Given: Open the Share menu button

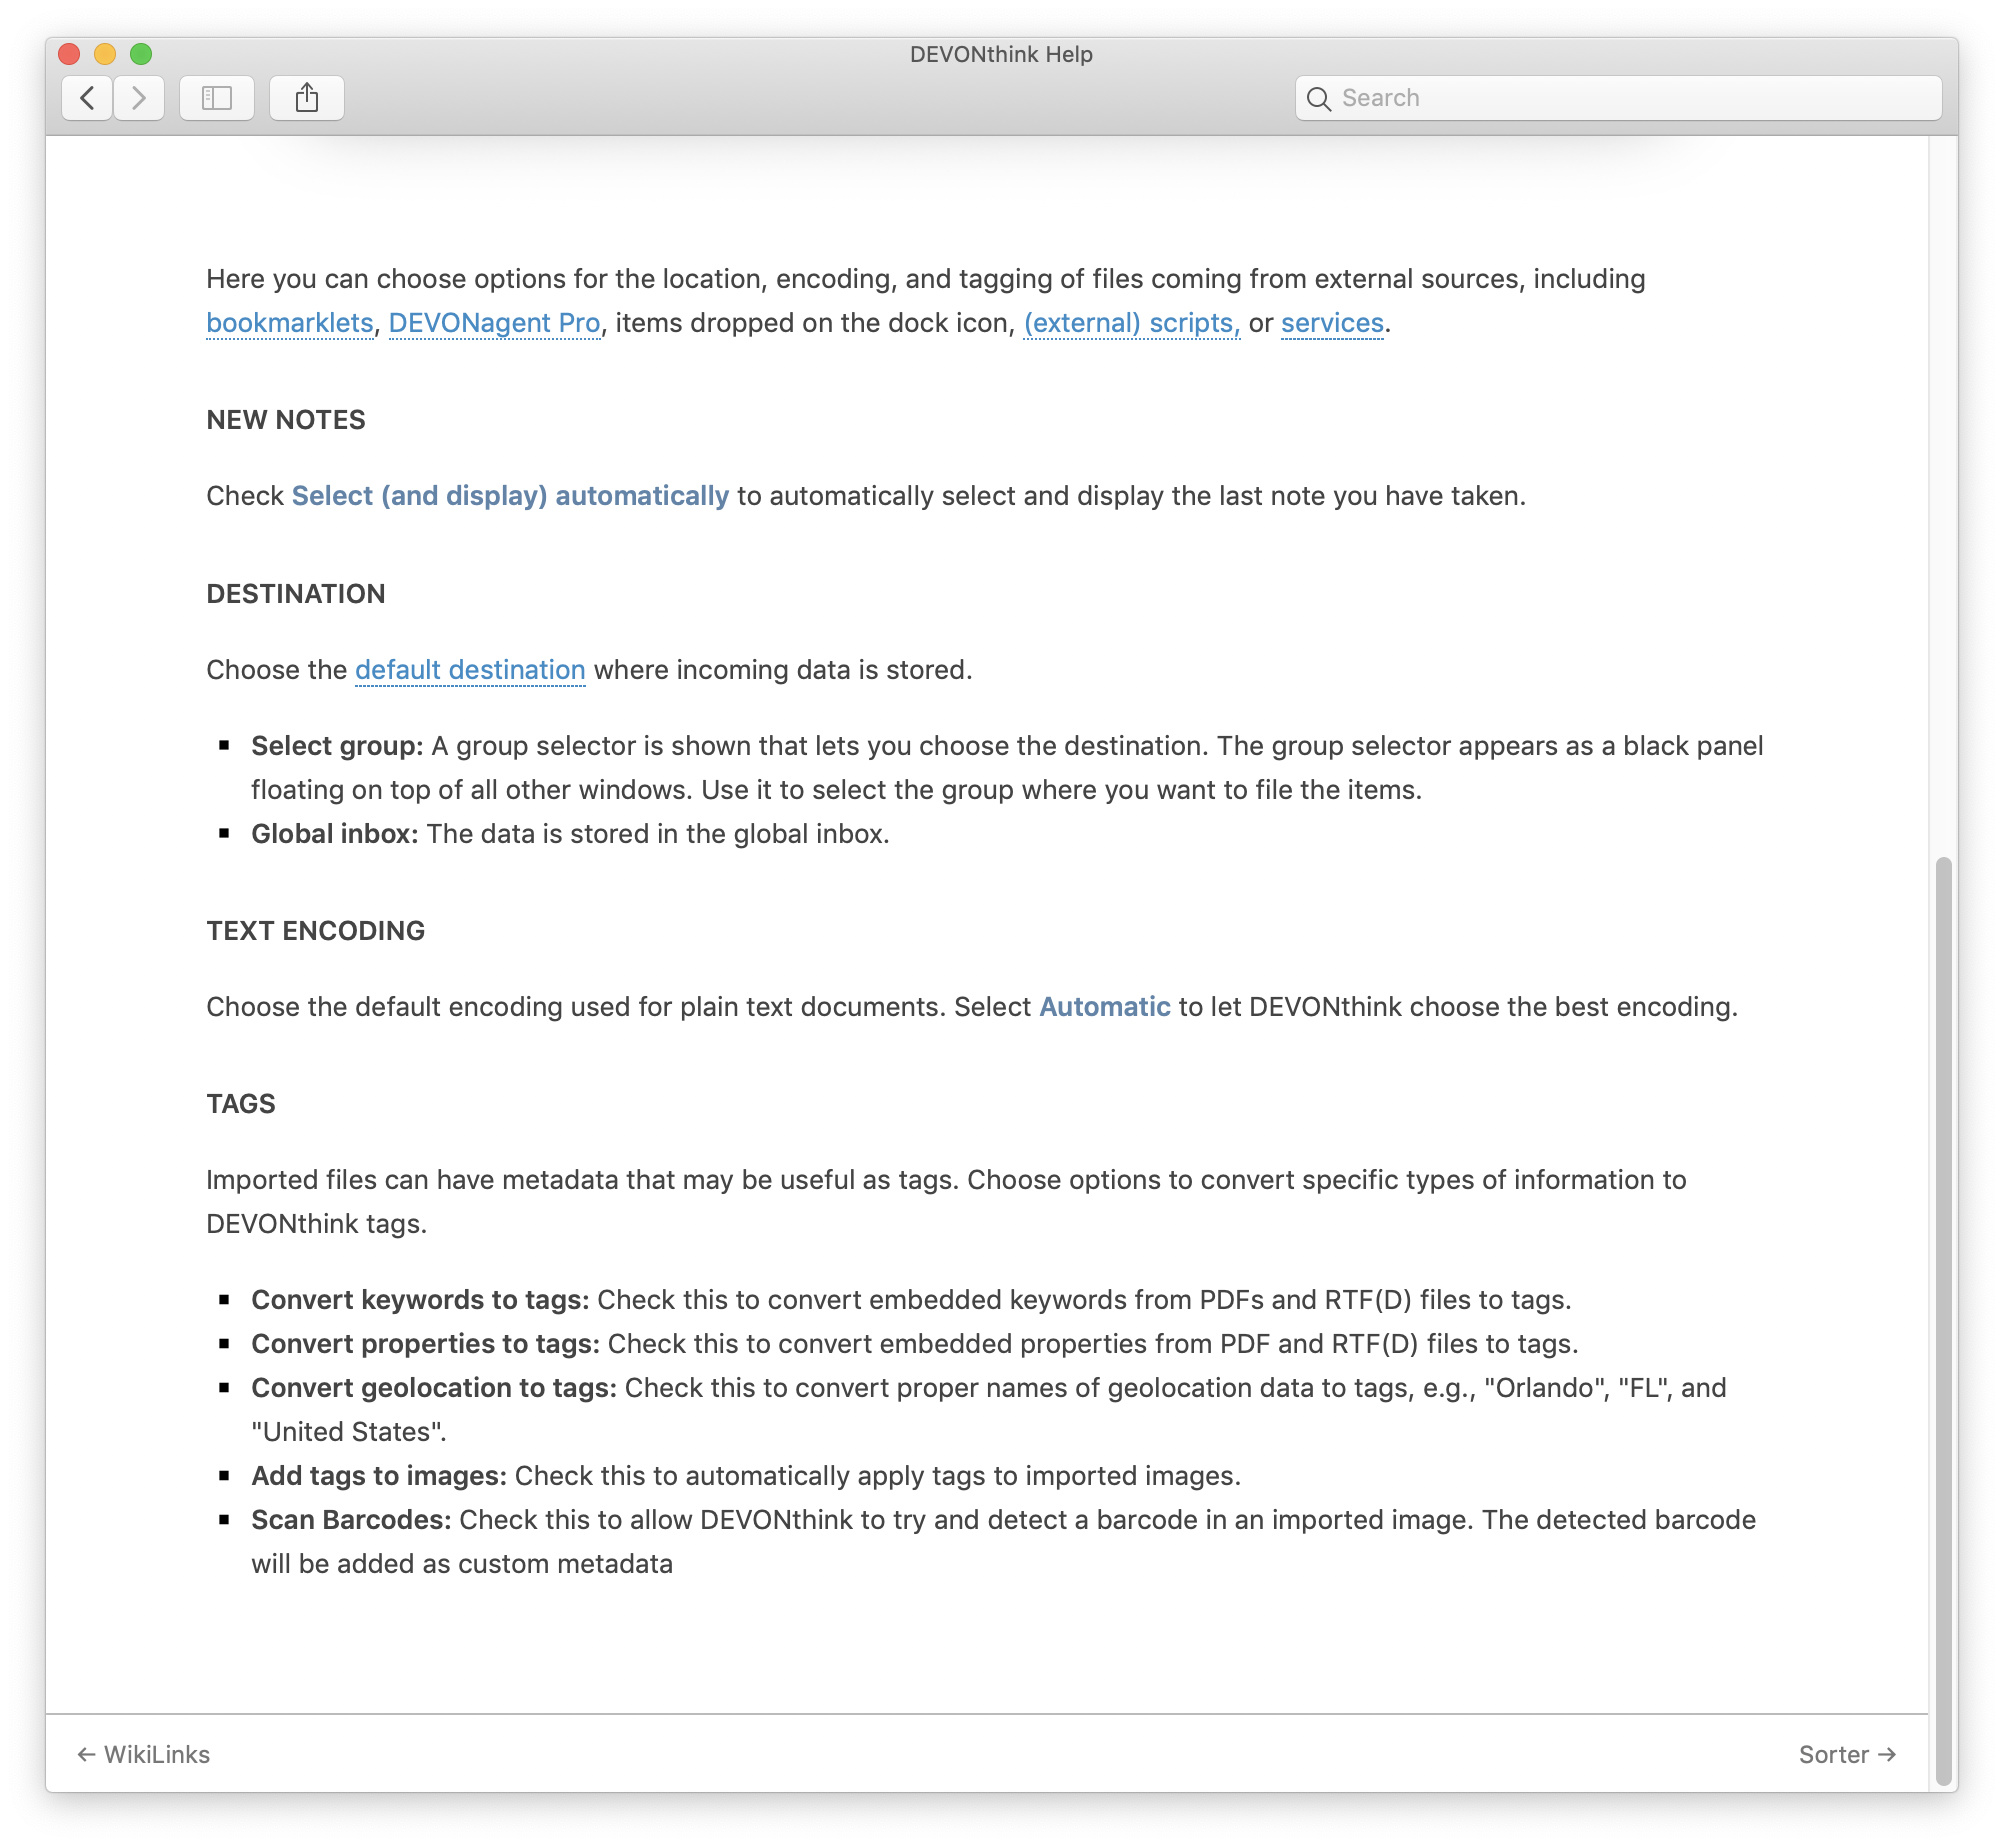Looking at the screenshot, I should tap(306, 98).
